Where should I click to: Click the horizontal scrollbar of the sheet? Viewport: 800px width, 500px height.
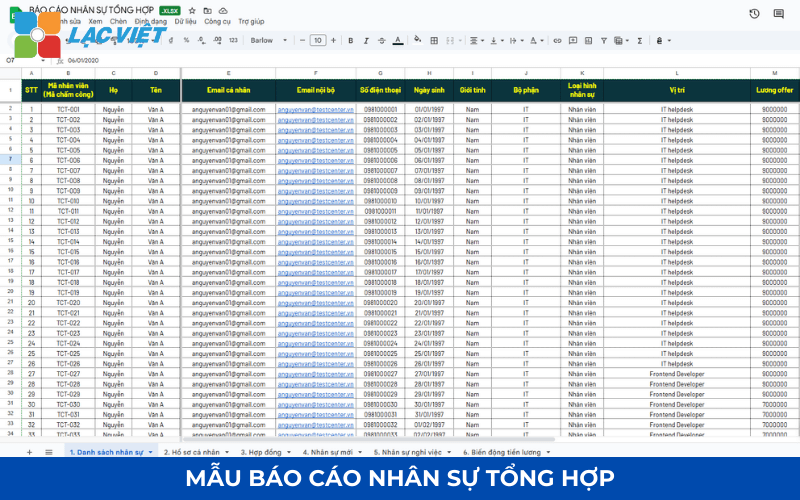369,439
